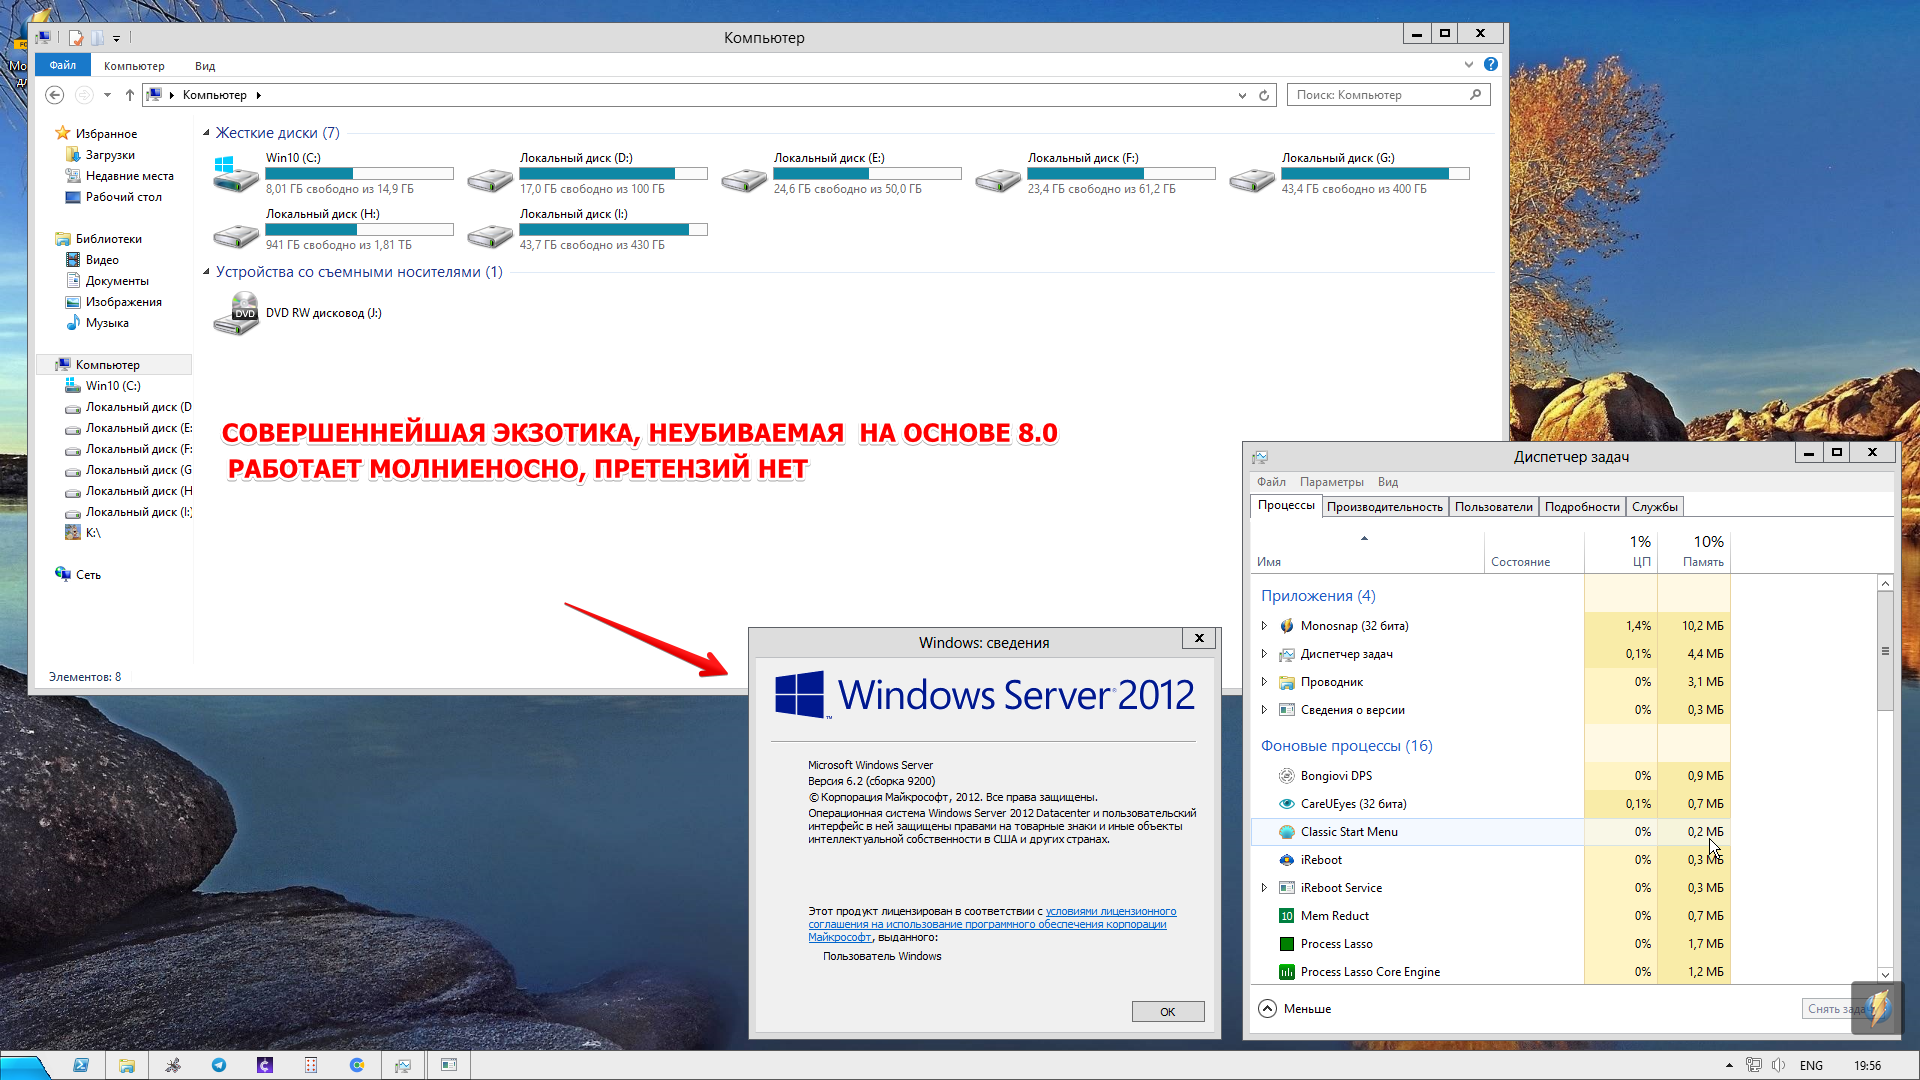1920x1080 pixels.
Task: Click the Explorer up-one-level arrow
Action: click(x=130, y=95)
